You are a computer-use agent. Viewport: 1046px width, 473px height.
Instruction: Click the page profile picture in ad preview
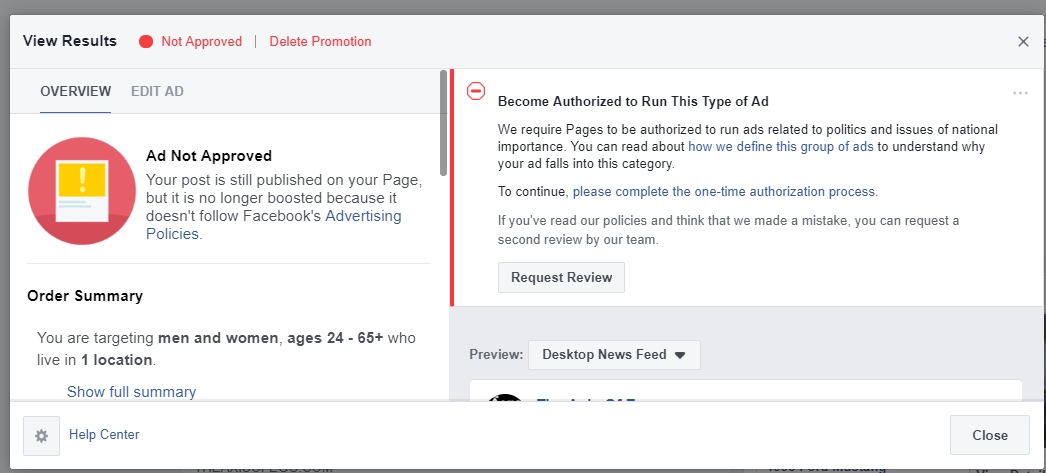click(x=505, y=398)
